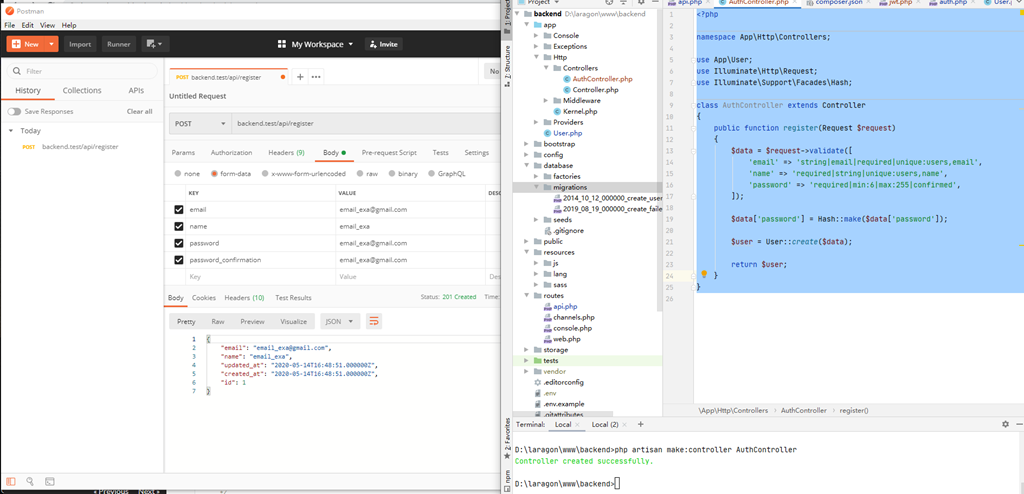1024x494 pixels.
Task: Open the POST method dropdown
Action: pos(200,124)
